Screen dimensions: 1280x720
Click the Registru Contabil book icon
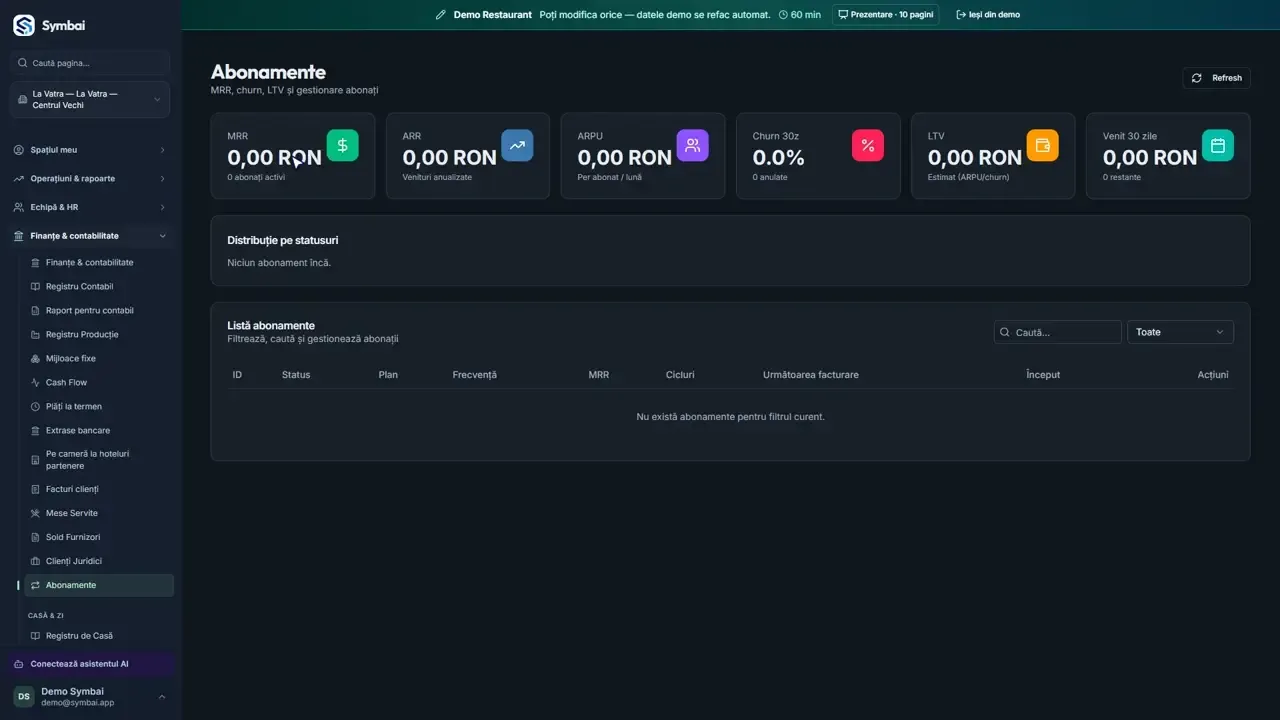(36, 287)
